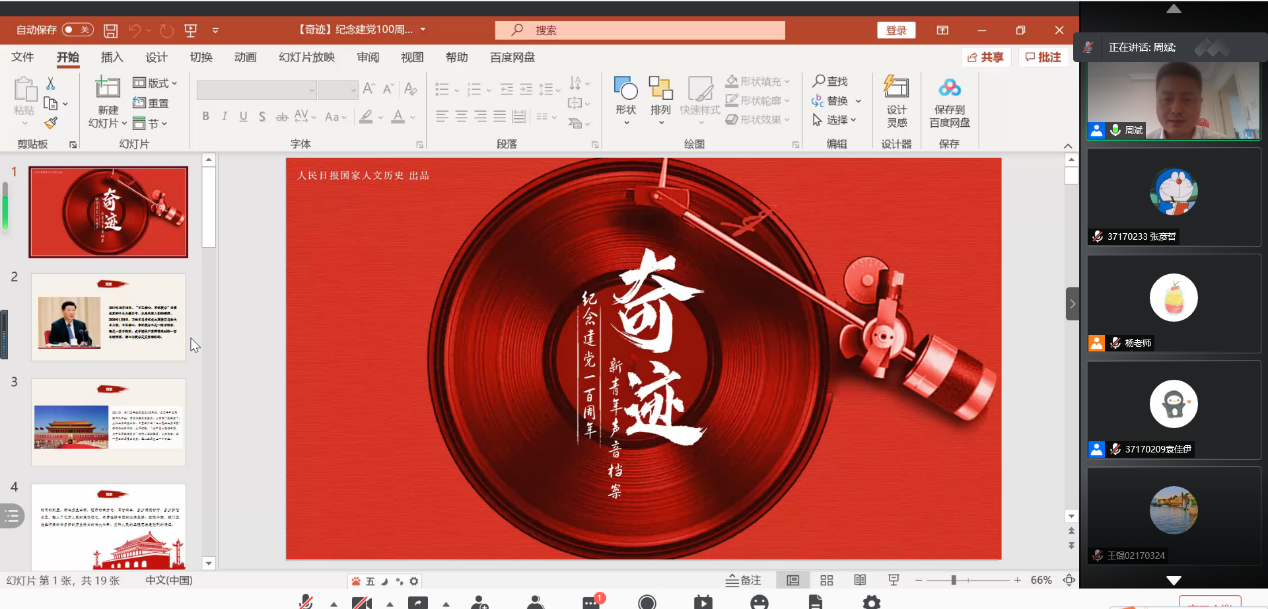Expand the Arrange (排列) dropdown
This screenshot has width=1268, height=609.
pyautogui.click(x=660, y=100)
